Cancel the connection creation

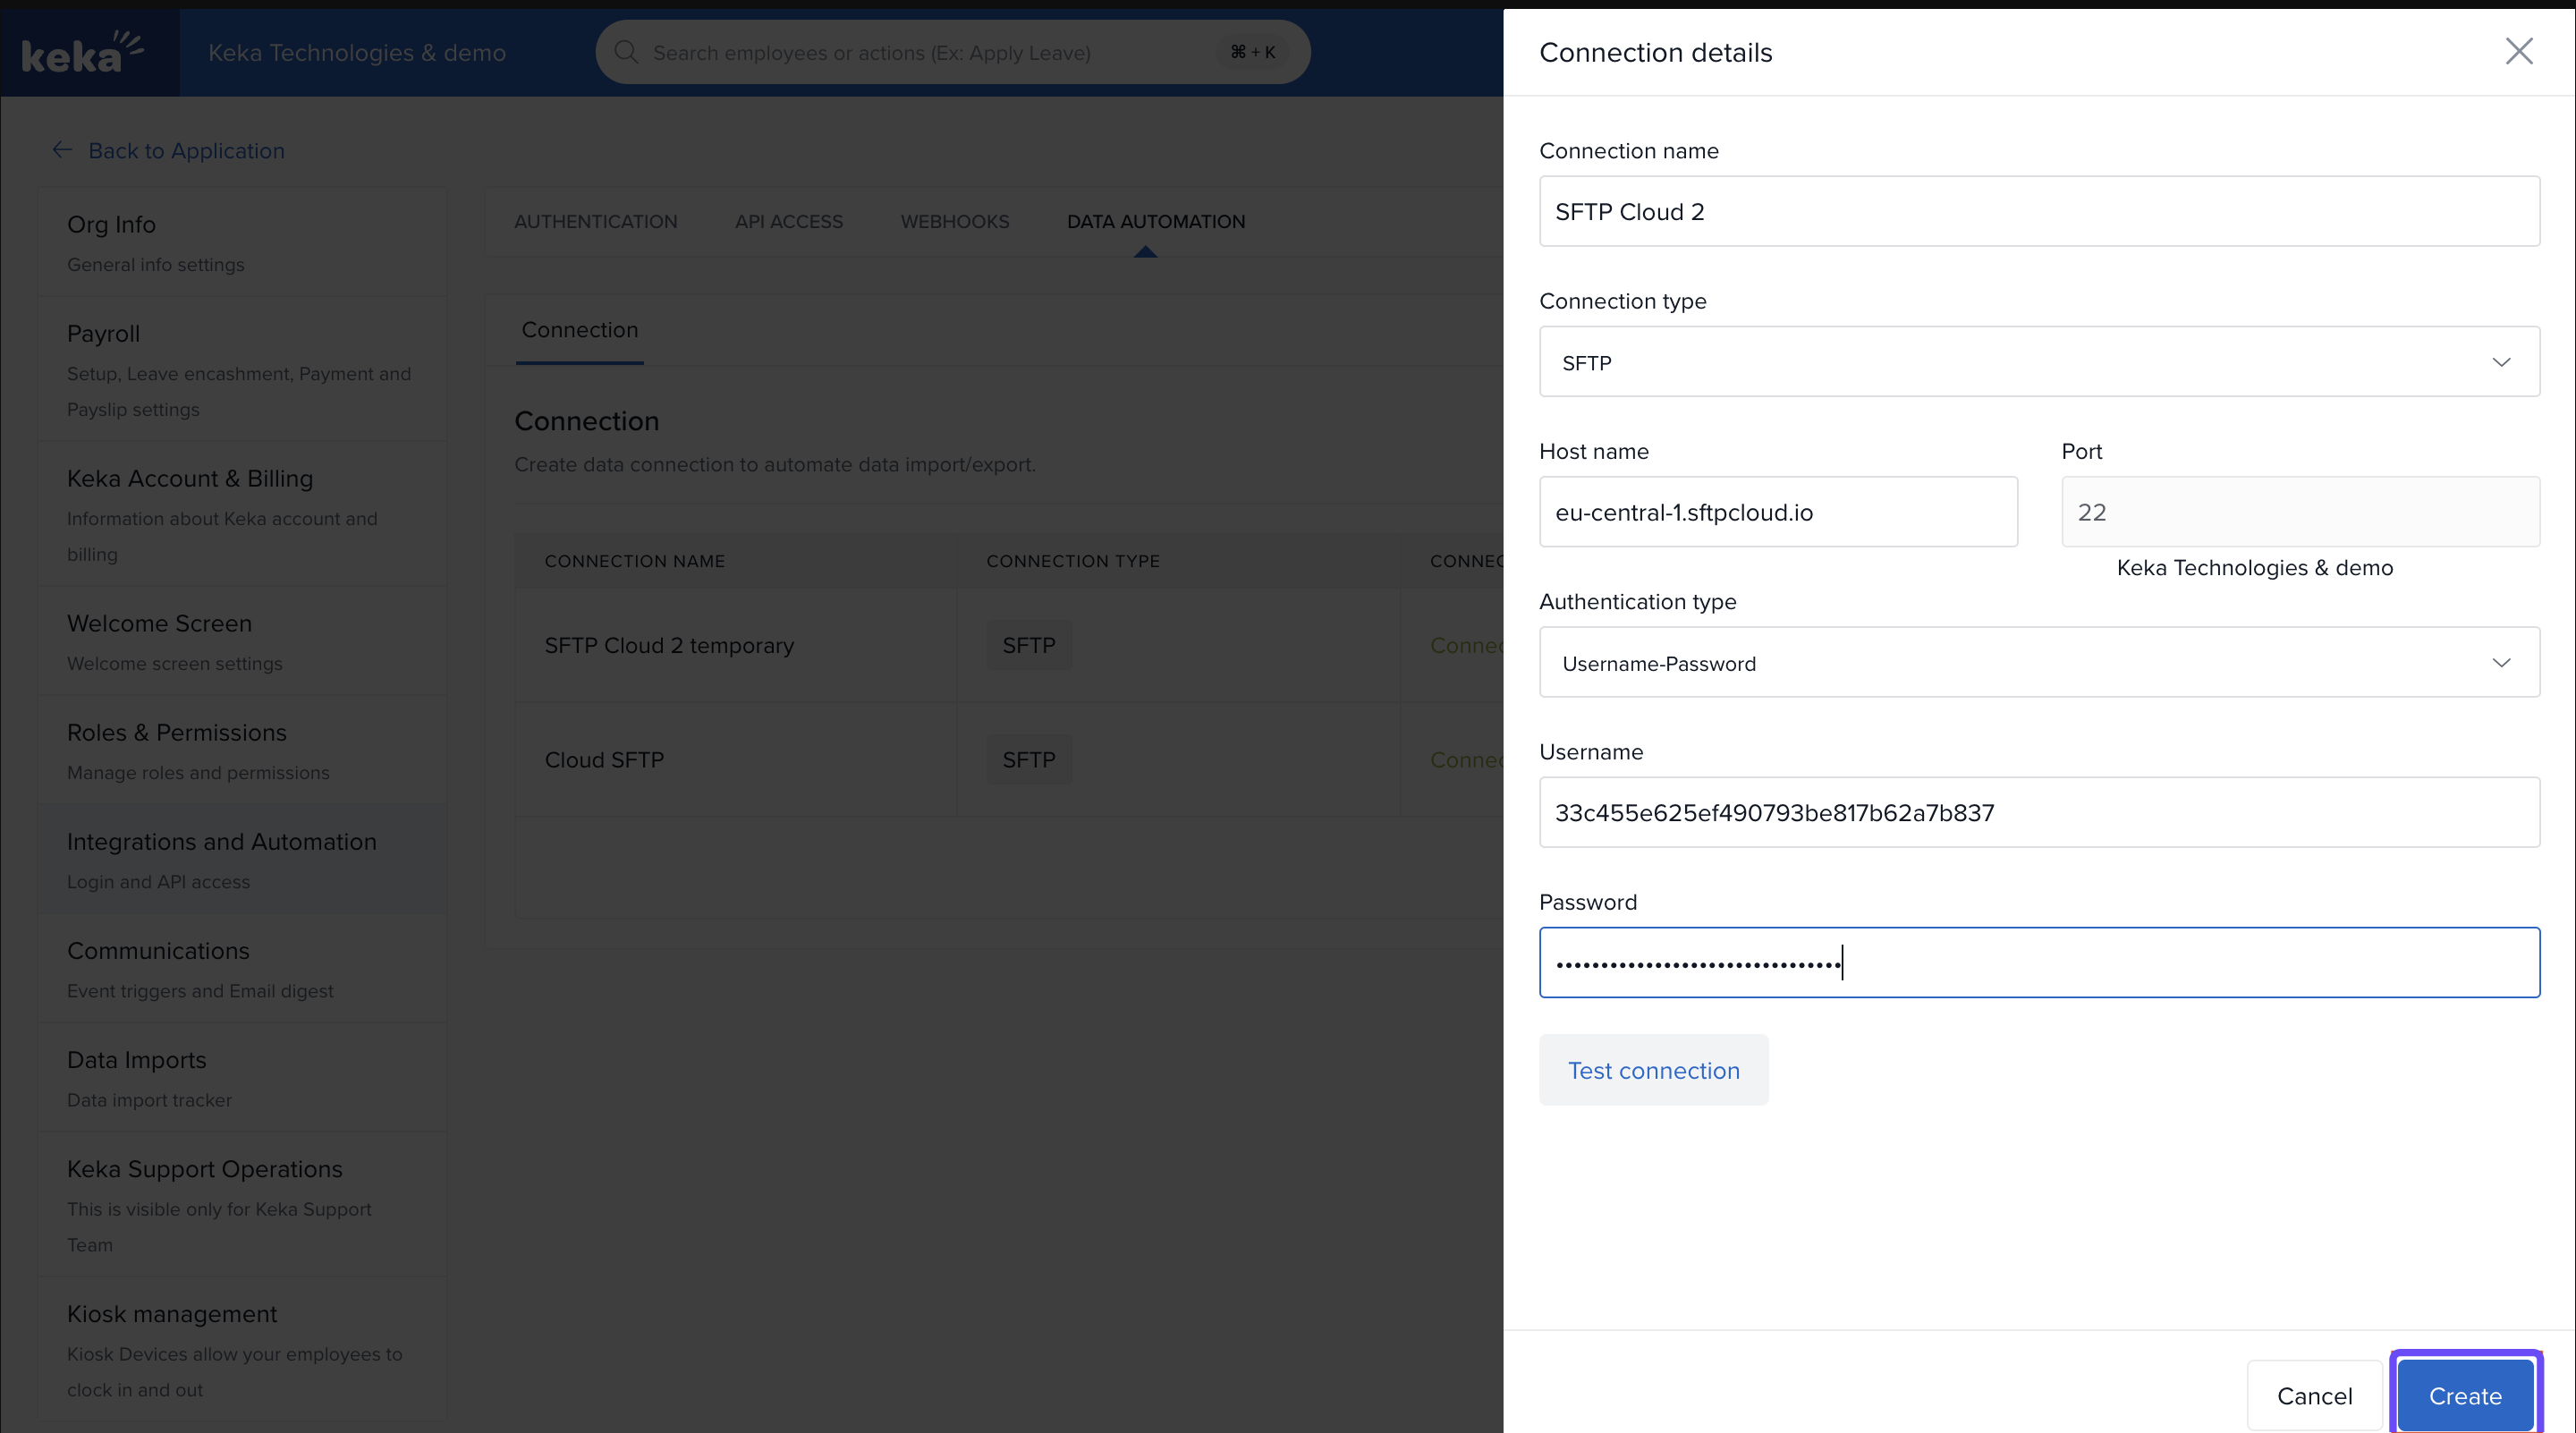tap(2314, 1395)
